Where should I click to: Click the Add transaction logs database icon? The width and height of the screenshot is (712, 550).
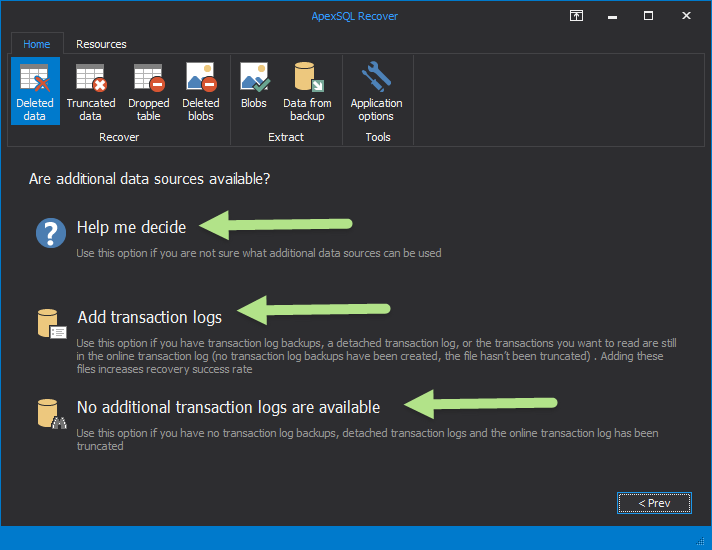(x=51, y=324)
